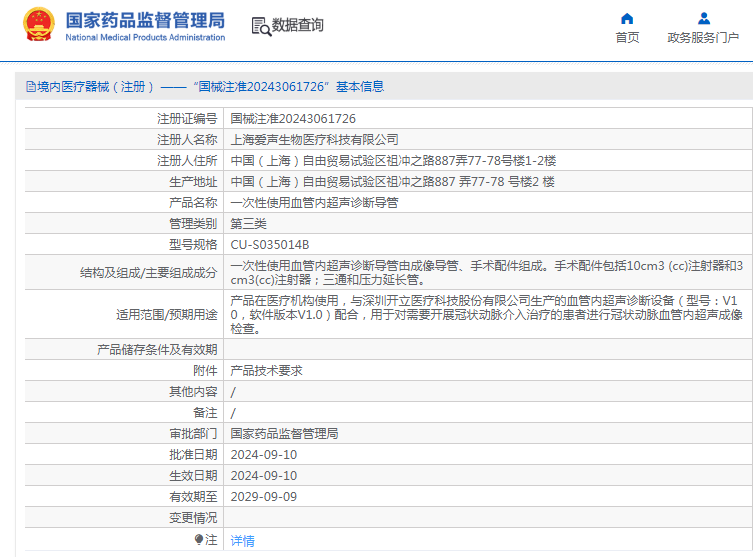Go to 首页 text link
The width and height of the screenshot is (753, 557).
coord(627,37)
